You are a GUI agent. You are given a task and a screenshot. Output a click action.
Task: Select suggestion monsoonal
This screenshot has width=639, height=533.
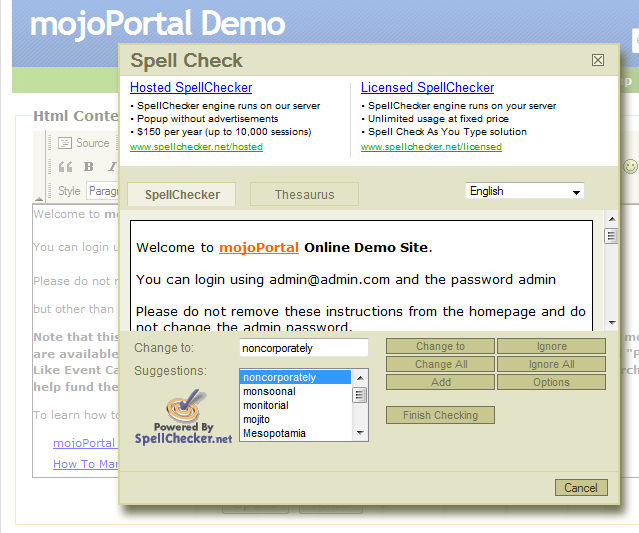click(295, 391)
